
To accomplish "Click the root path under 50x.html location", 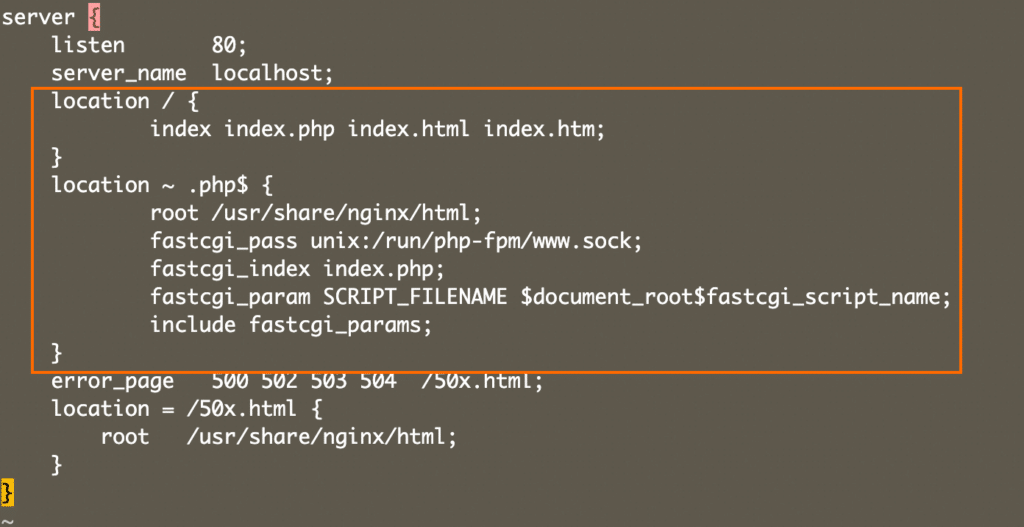I will click(321, 437).
